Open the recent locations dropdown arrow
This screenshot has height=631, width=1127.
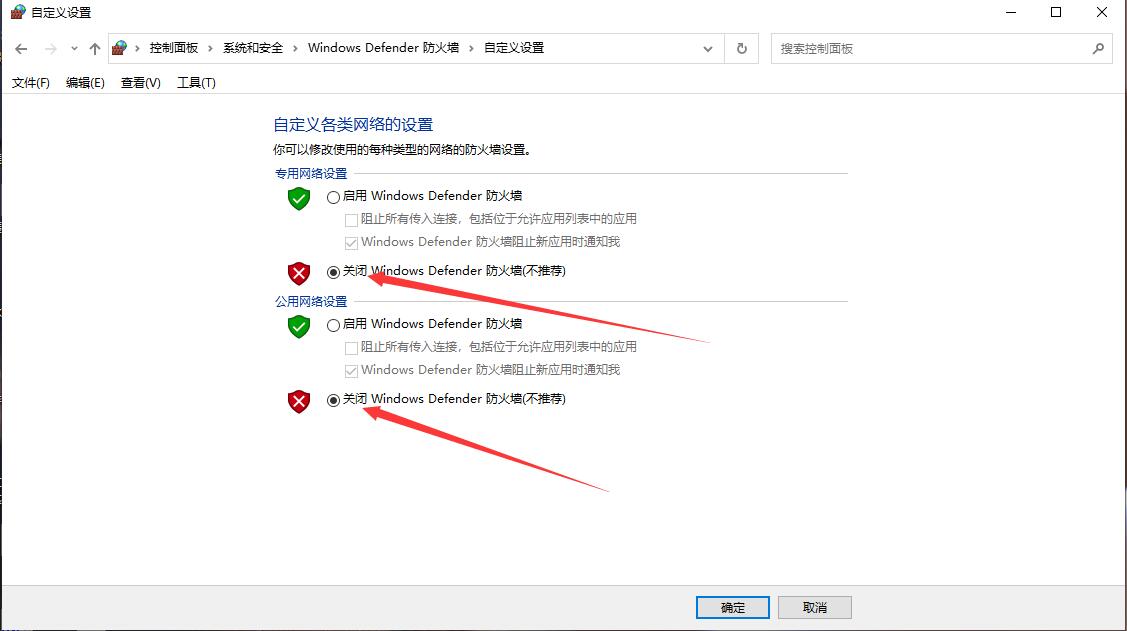(74, 49)
